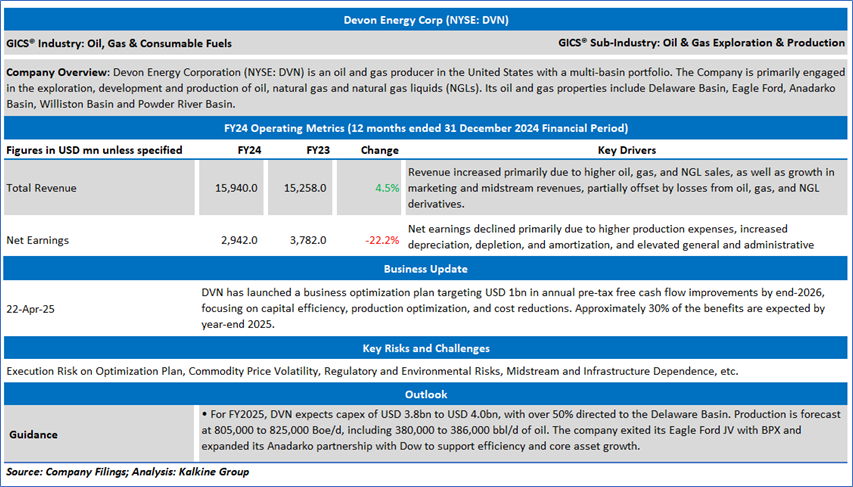Click the FY24 revenue value '15,940.0'

236,188
